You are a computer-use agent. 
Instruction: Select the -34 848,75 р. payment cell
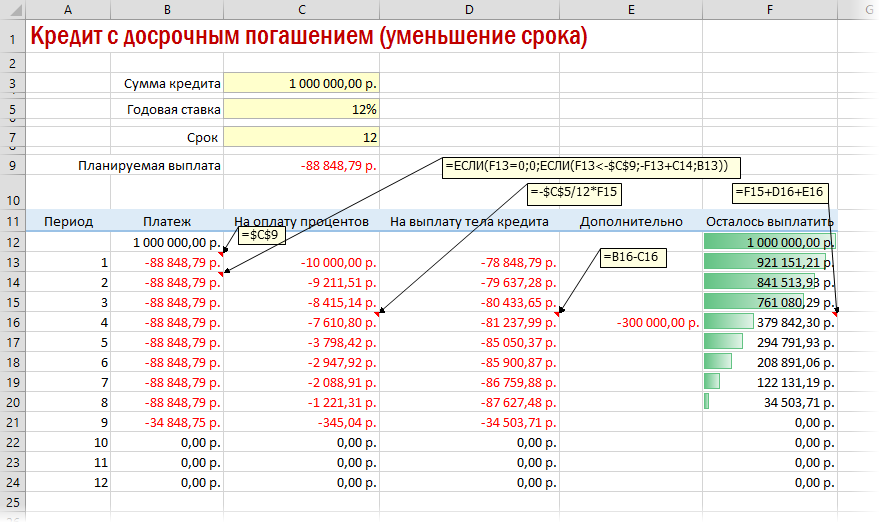point(166,422)
